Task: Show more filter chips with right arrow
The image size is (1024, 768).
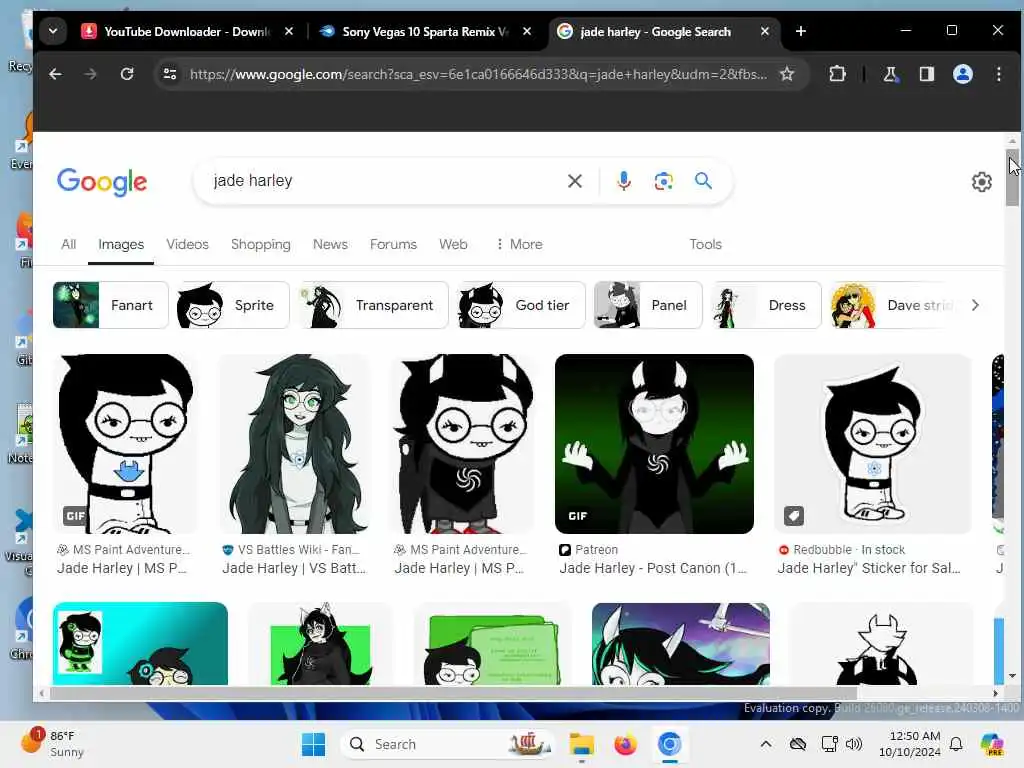Action: click(x=975, y=305)
